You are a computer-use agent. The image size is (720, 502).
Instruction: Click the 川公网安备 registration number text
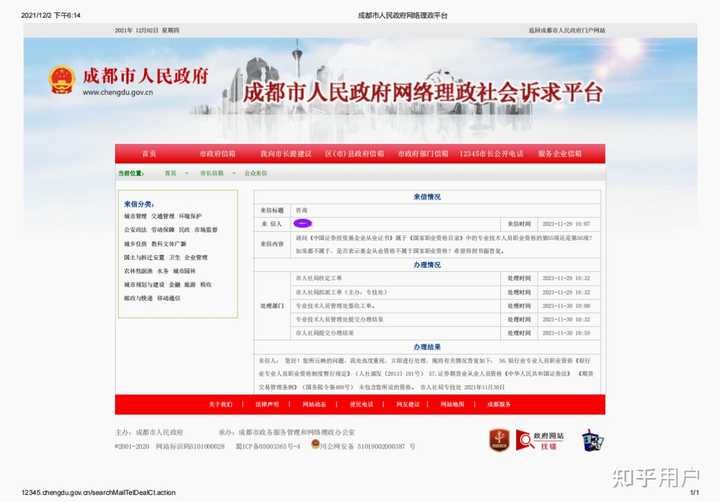368,446
